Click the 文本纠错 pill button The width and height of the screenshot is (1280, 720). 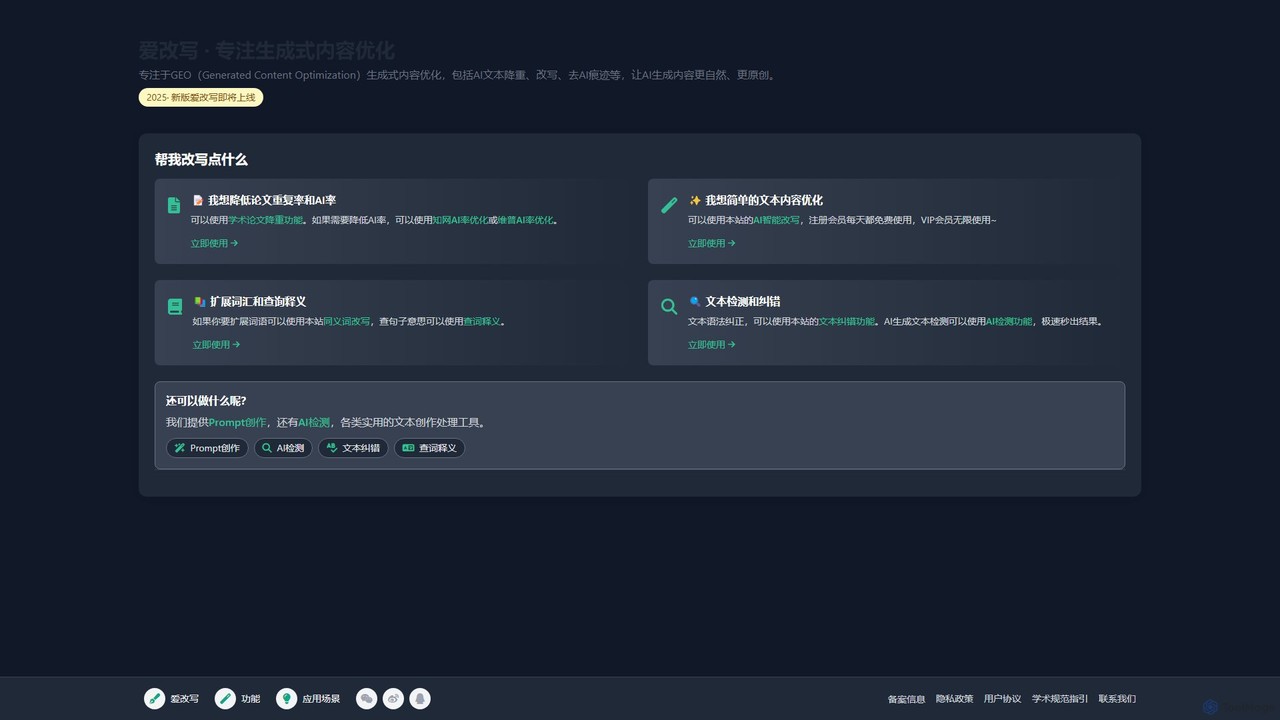coord(353,448)
